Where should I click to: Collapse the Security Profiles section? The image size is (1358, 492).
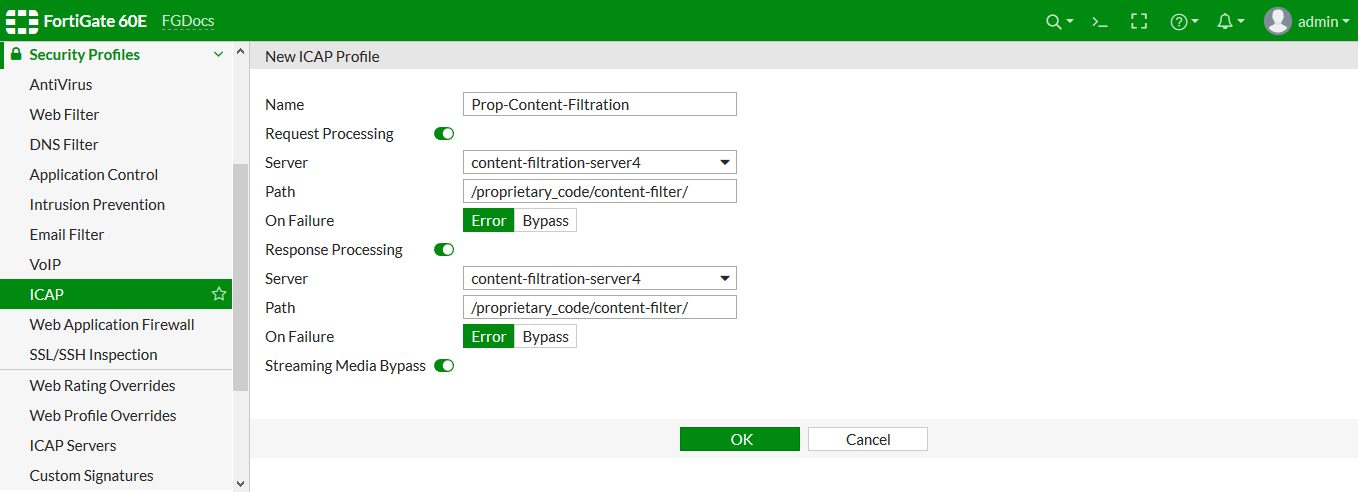[219, 55]
